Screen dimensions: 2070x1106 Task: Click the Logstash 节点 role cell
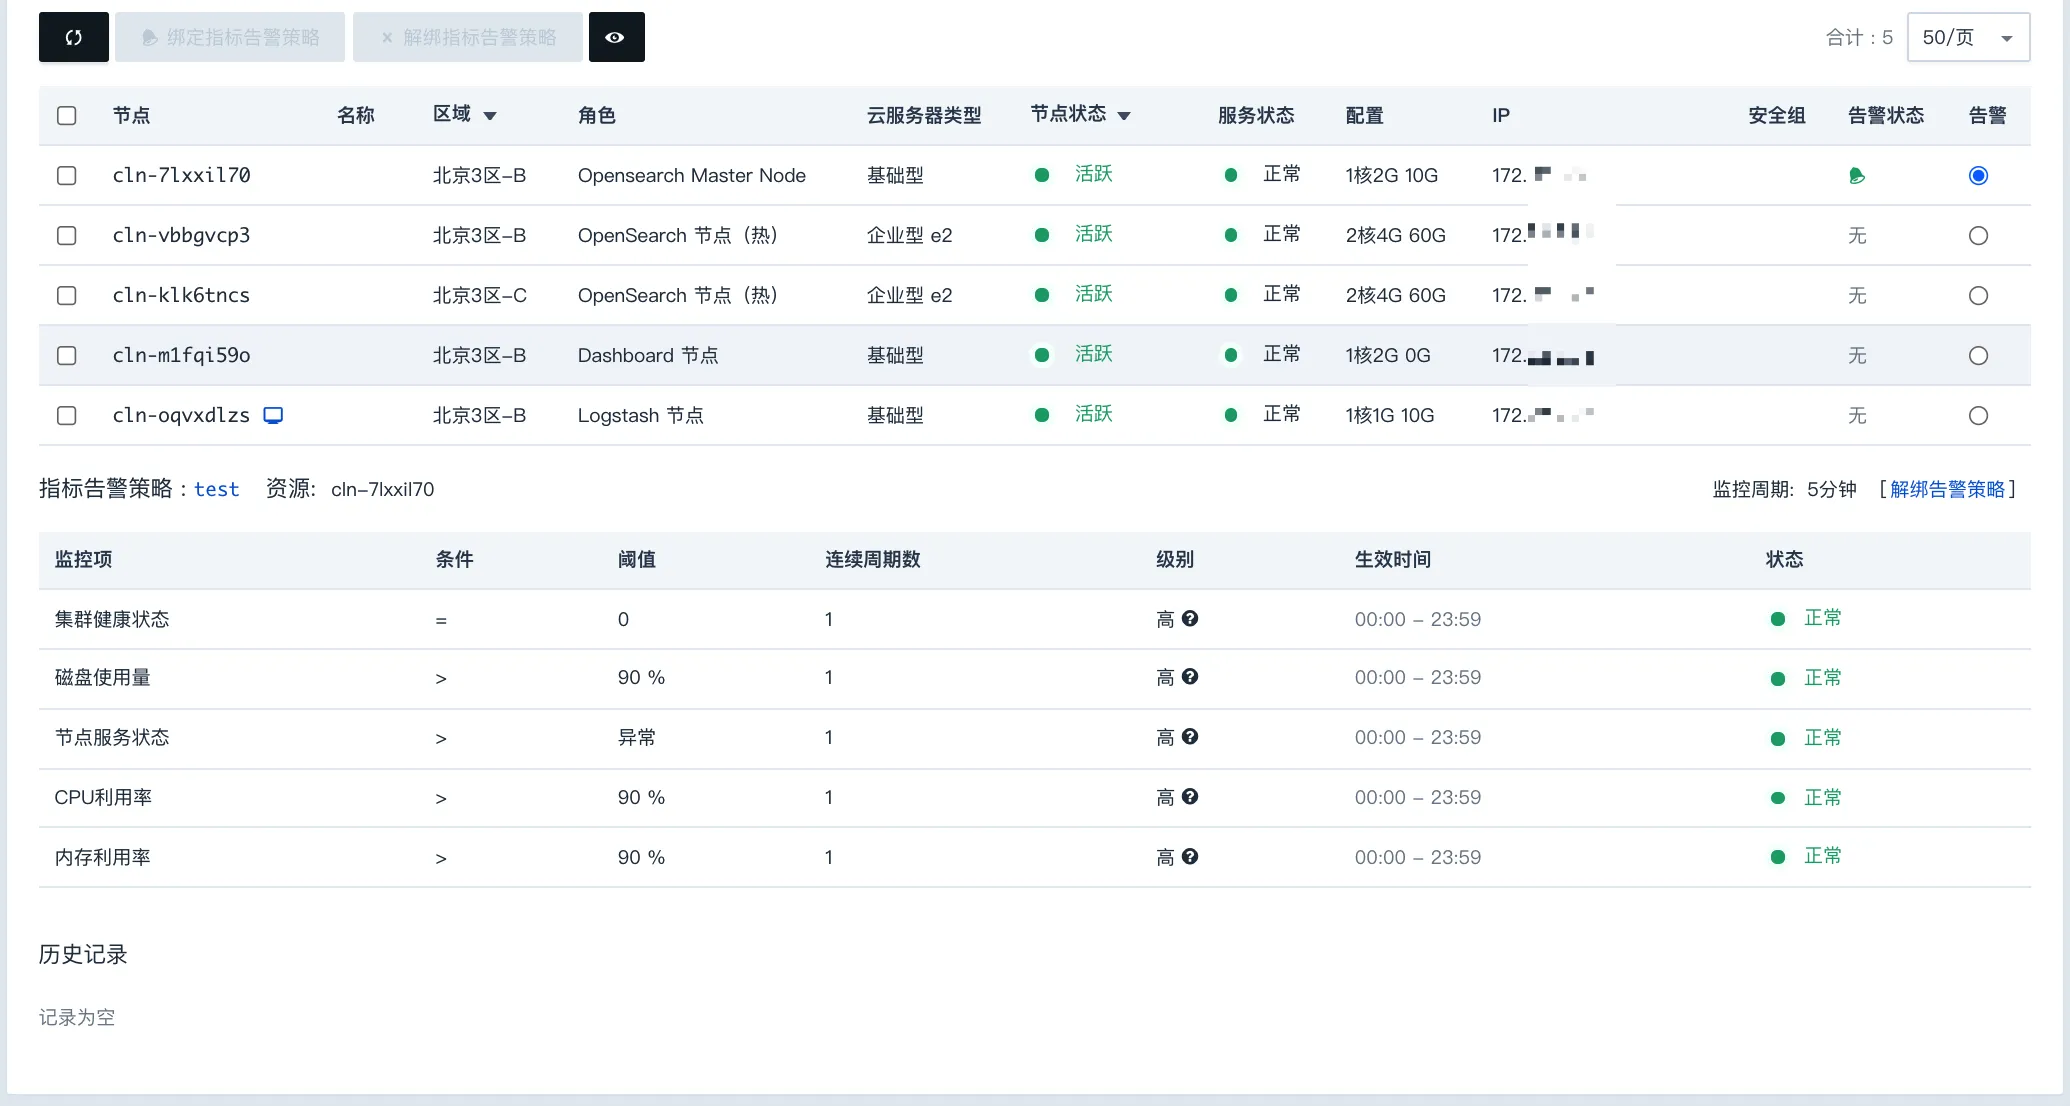tap(641, 415)
